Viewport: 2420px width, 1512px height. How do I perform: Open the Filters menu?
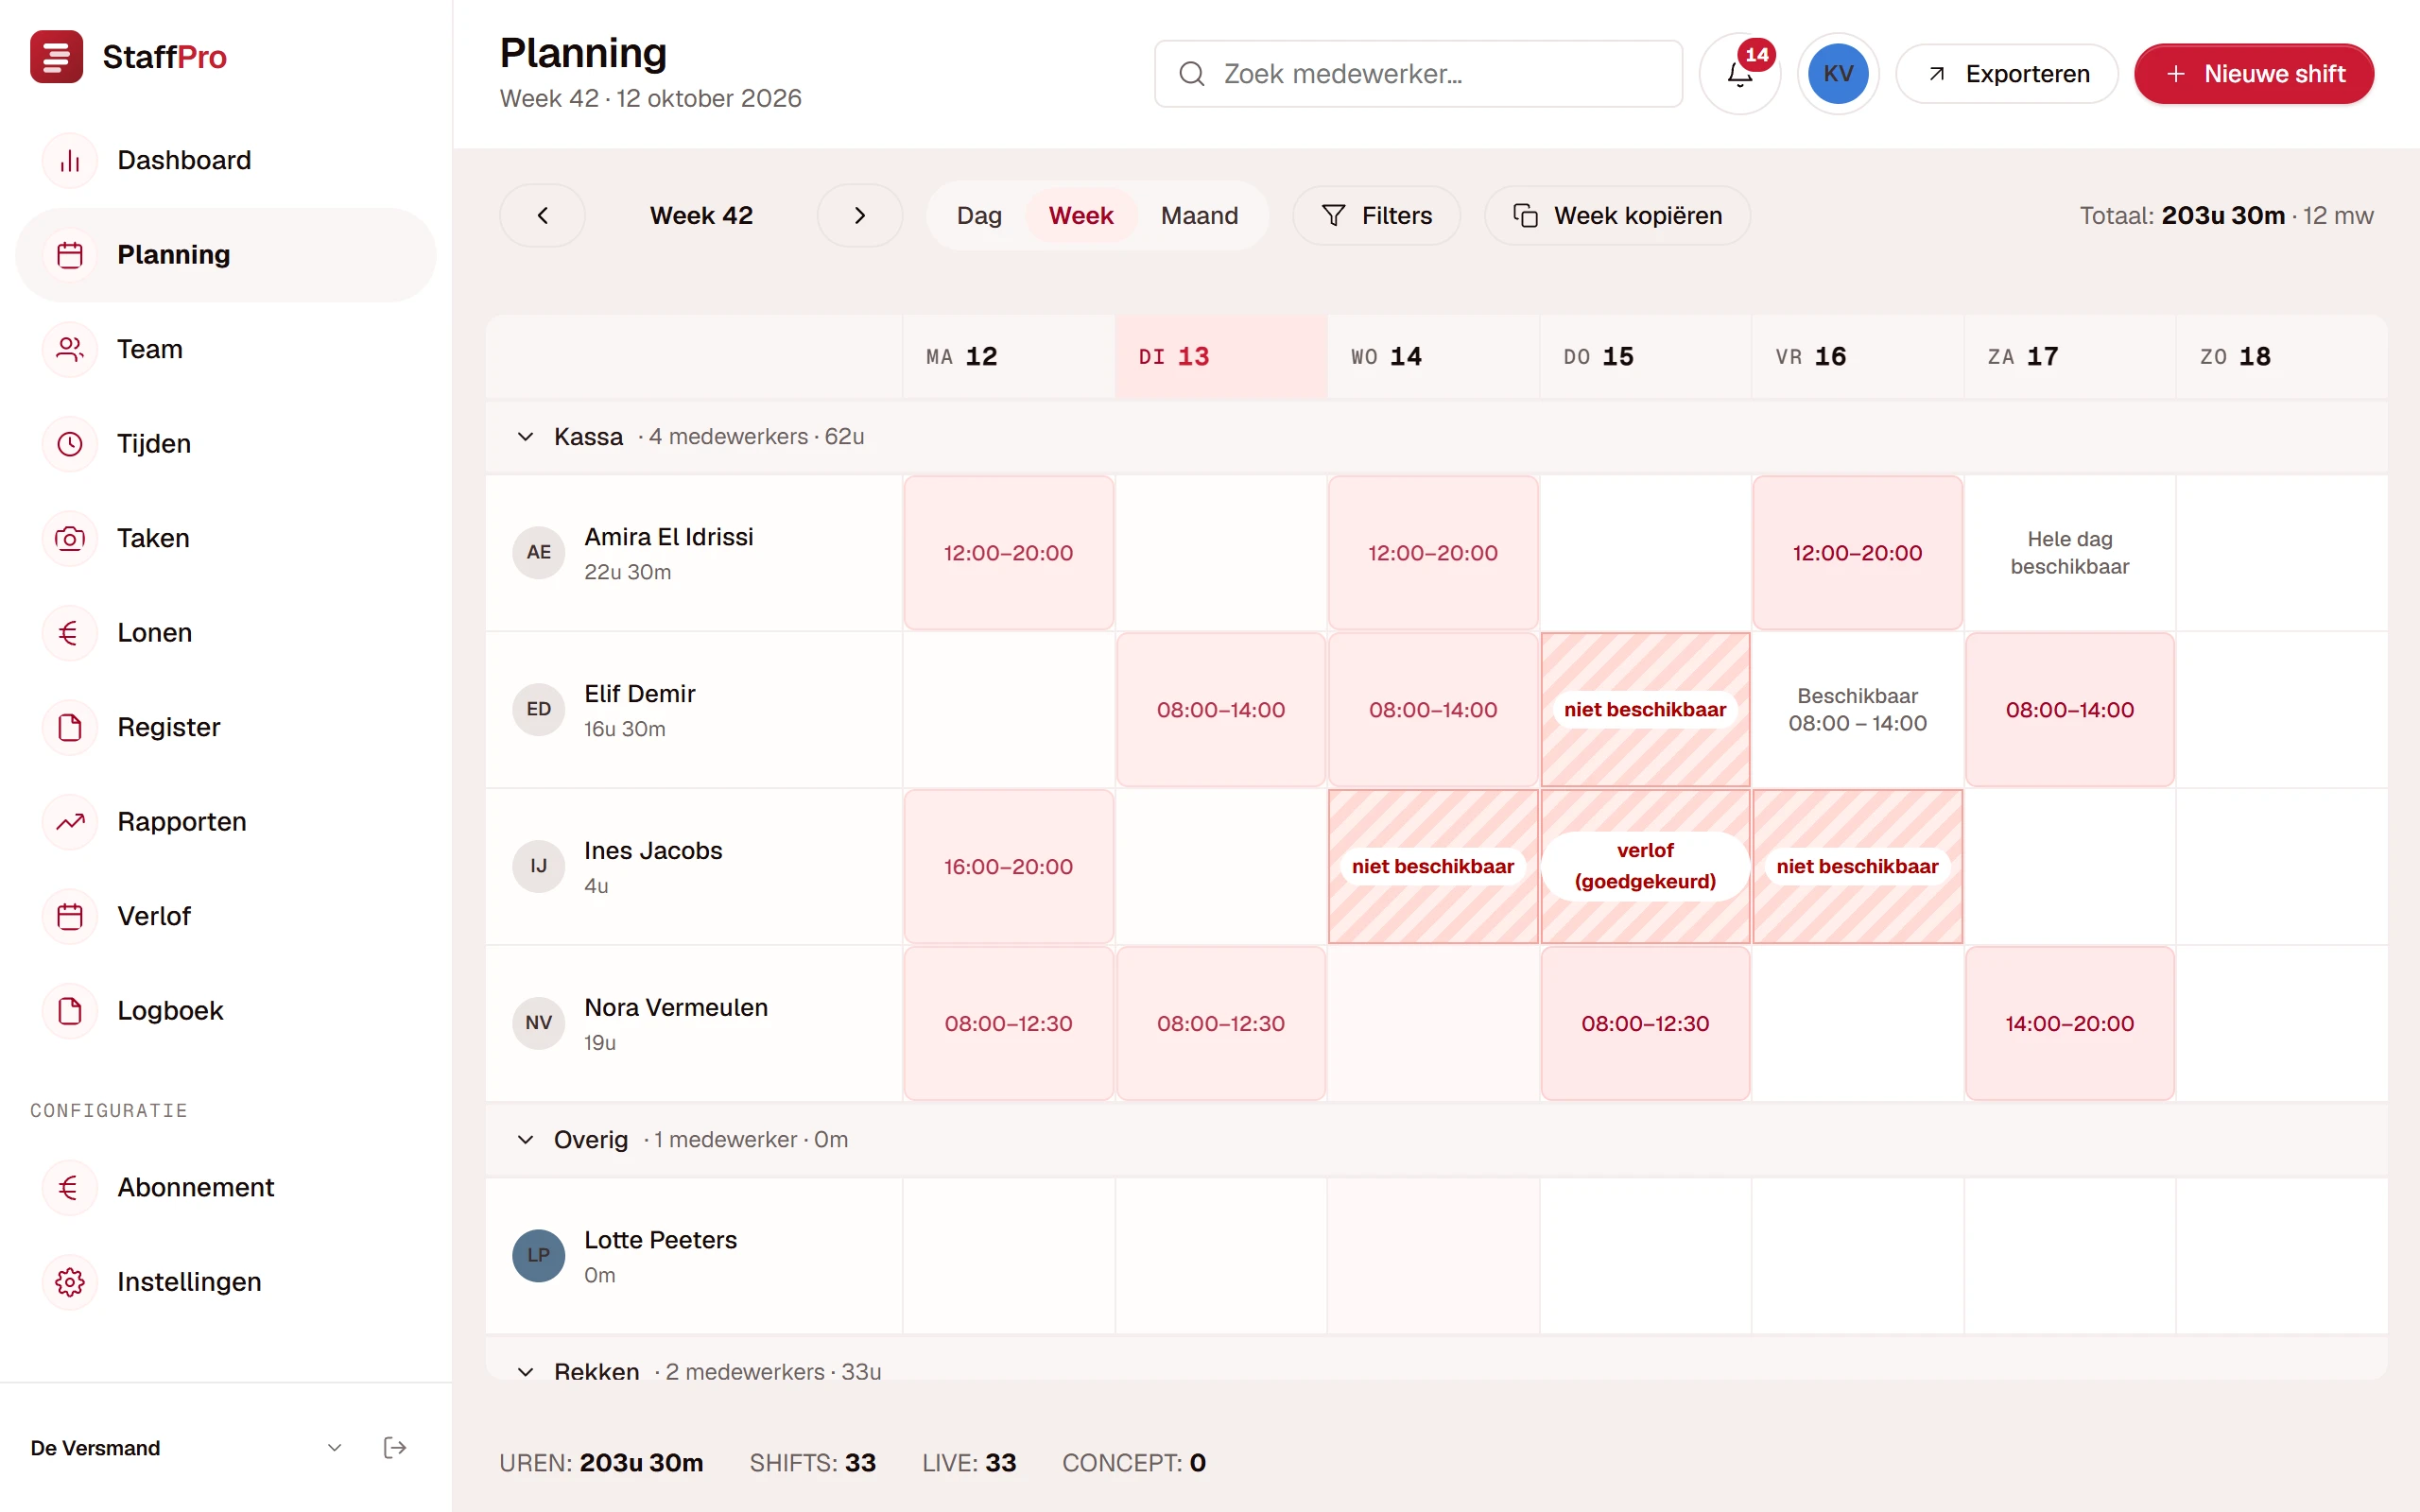[1376, 215]
